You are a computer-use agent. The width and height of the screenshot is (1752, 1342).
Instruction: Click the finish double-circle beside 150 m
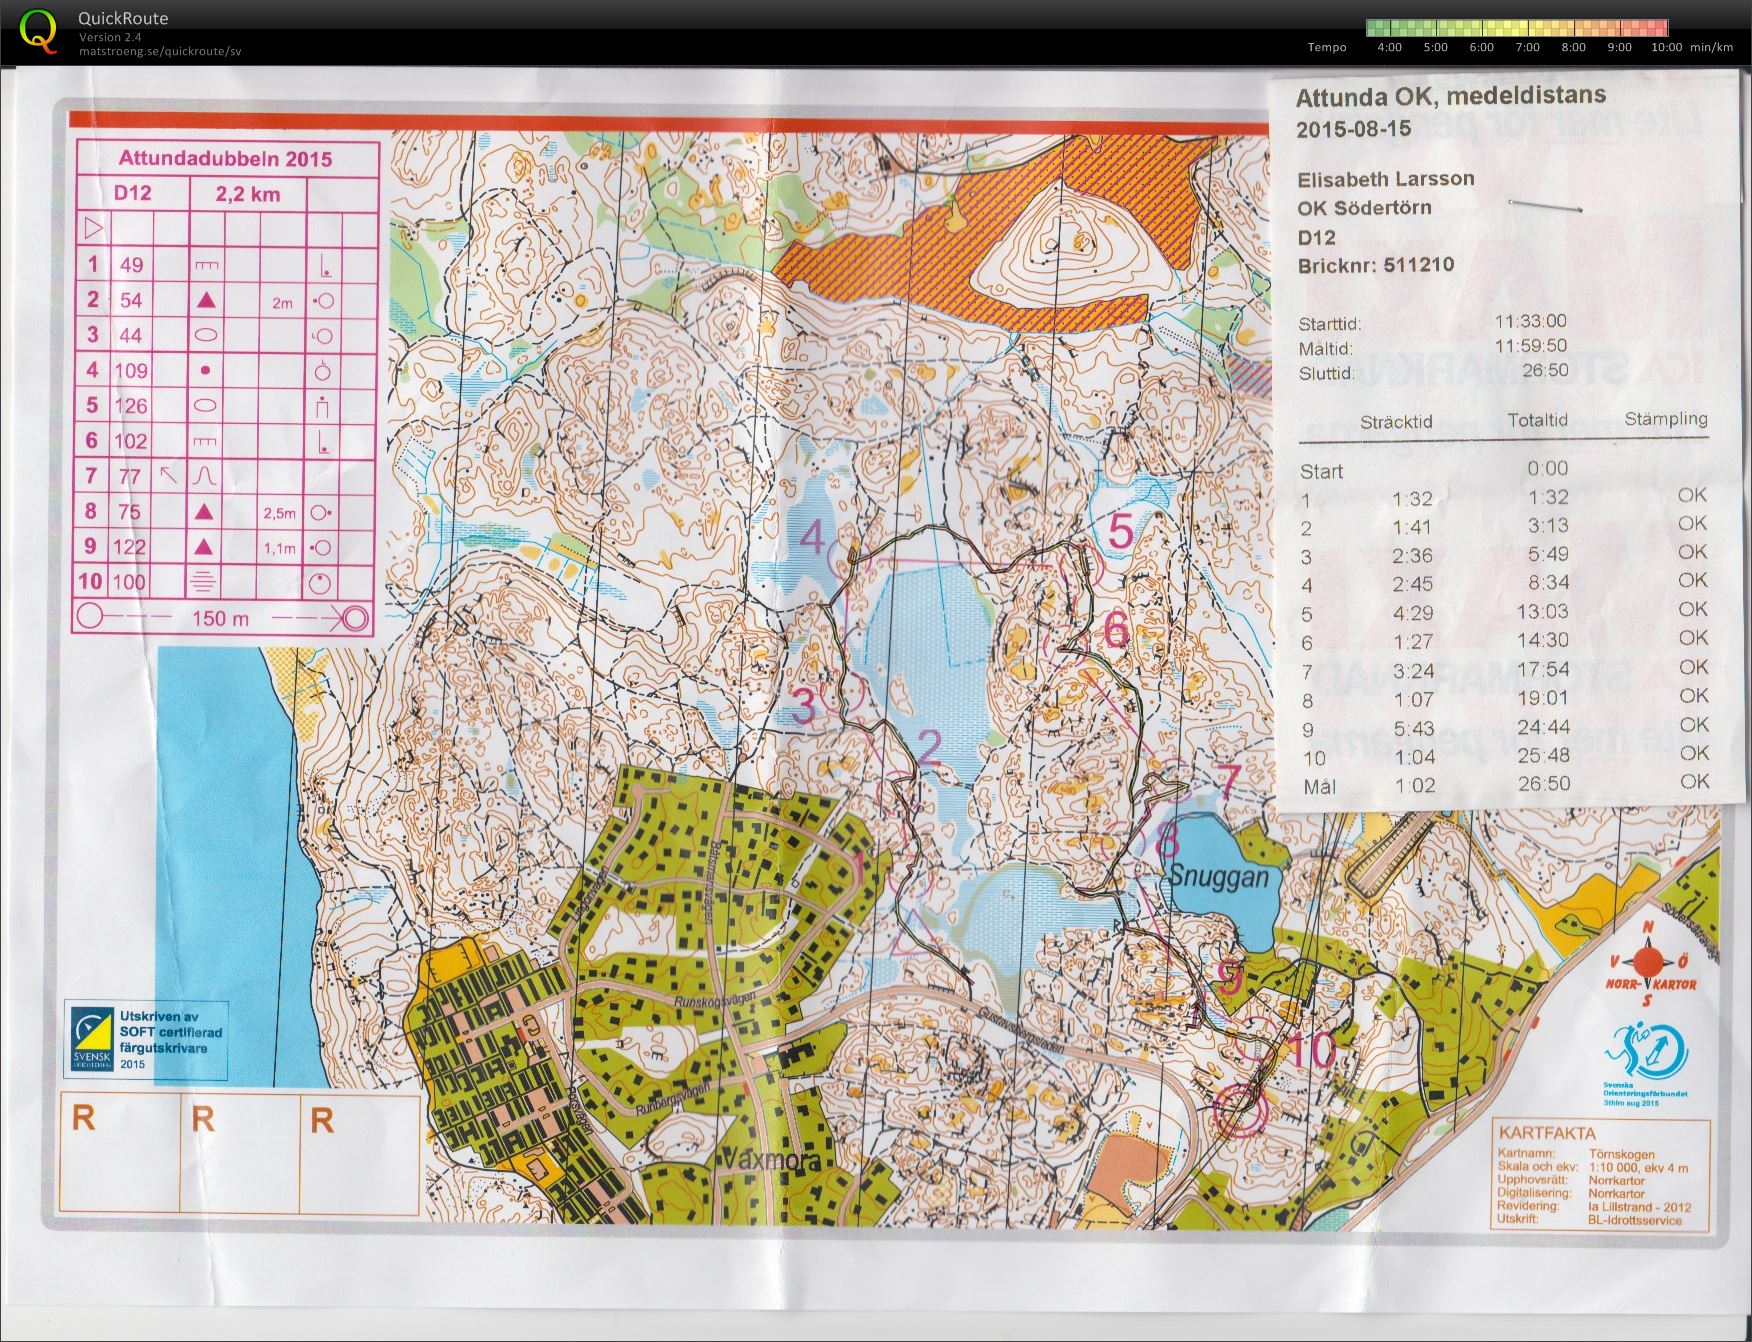coord(354,618)
